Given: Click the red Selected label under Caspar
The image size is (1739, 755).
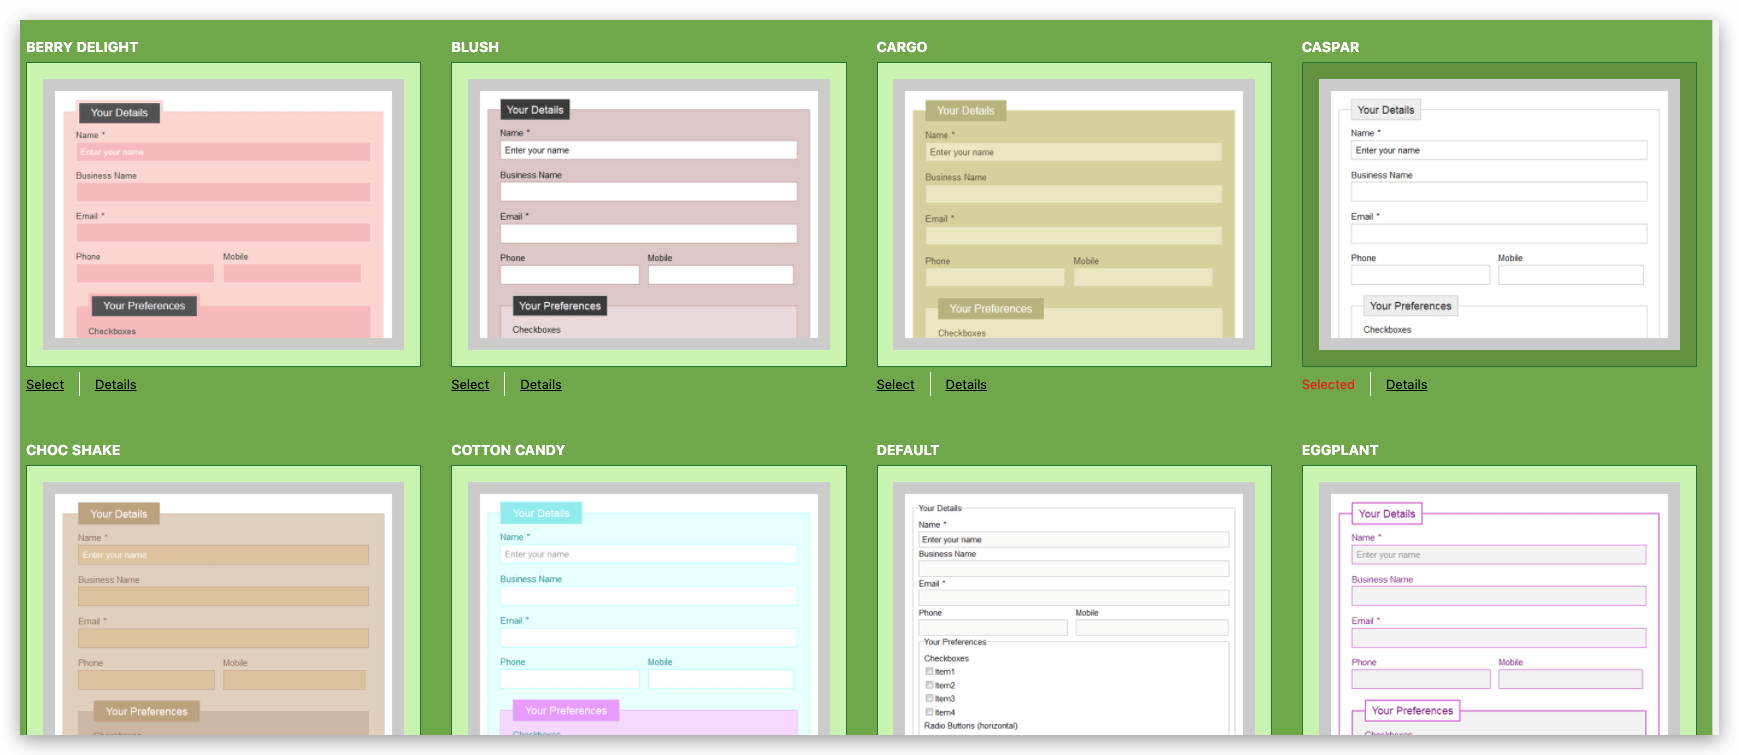Looking at the screenshot, I should pyautogui.click(x=1328, y=385).
